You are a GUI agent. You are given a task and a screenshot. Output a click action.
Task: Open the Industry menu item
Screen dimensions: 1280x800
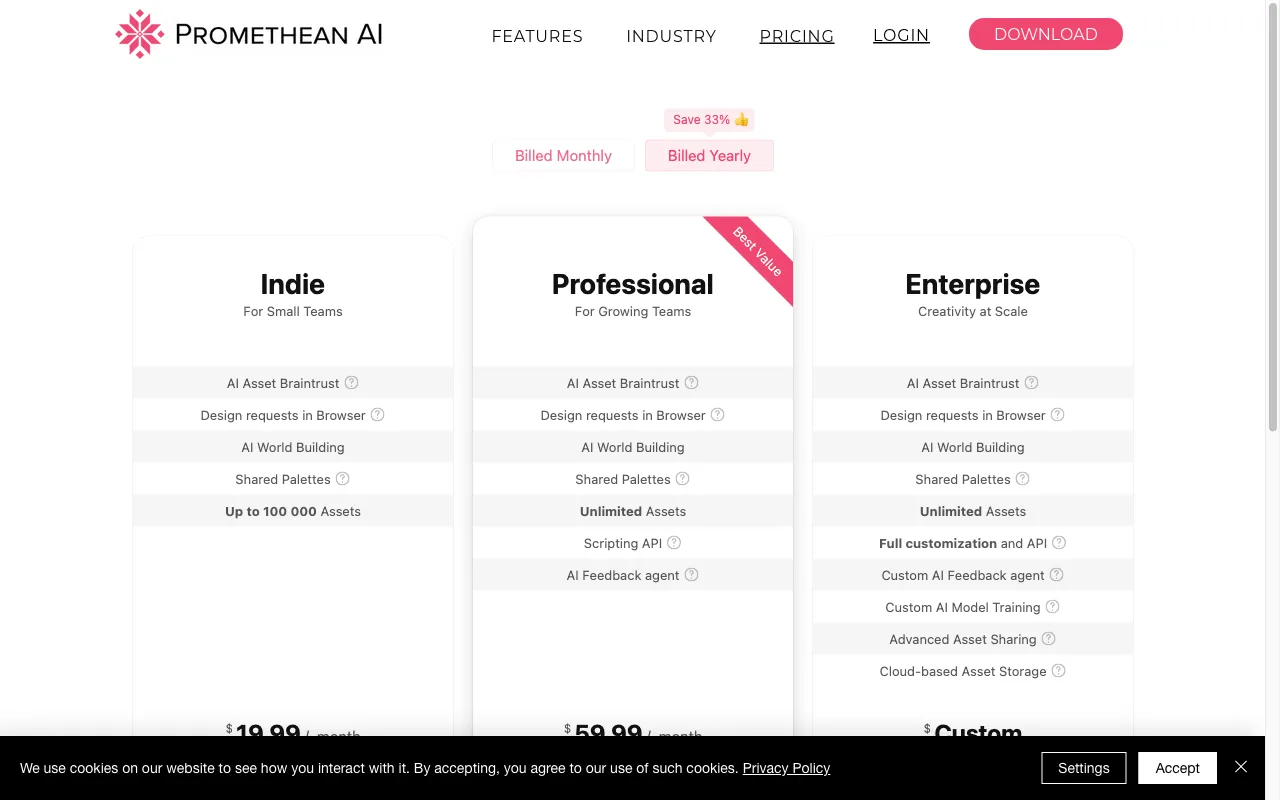tap(671, 36)
